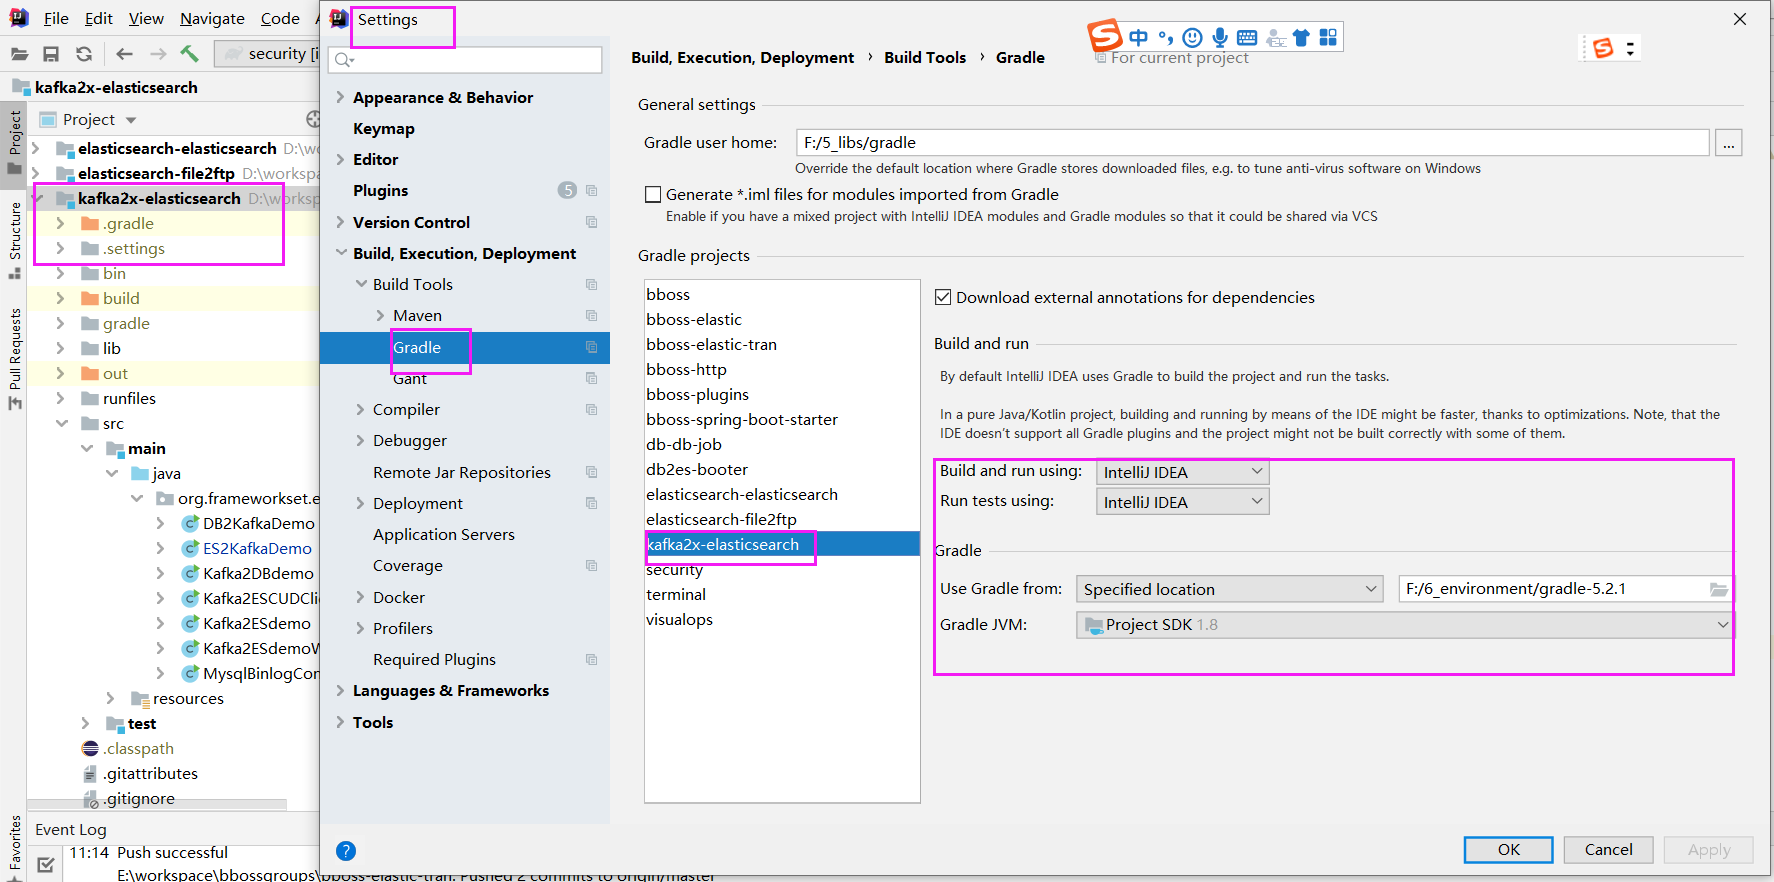
Task: Select Gant under Build Tools
Action: point(410,379)
